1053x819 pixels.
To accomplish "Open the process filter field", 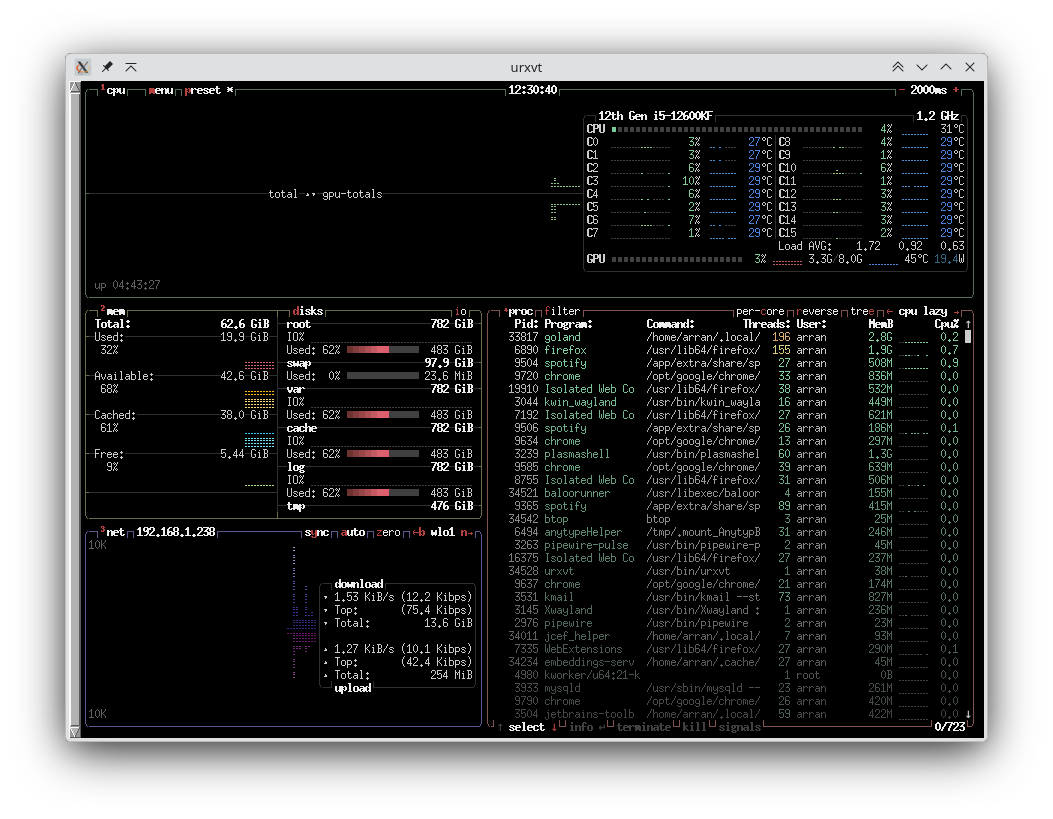I will coord(561,311).
